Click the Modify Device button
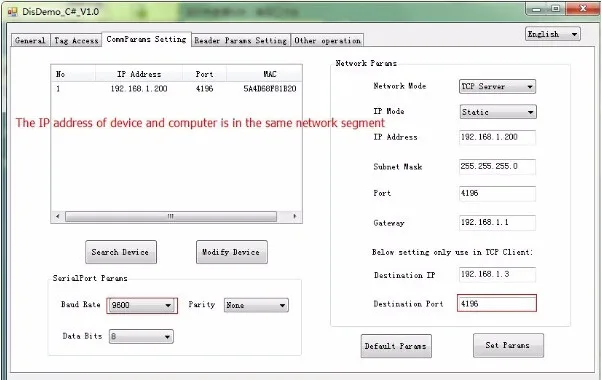 (x=232, y=252)
